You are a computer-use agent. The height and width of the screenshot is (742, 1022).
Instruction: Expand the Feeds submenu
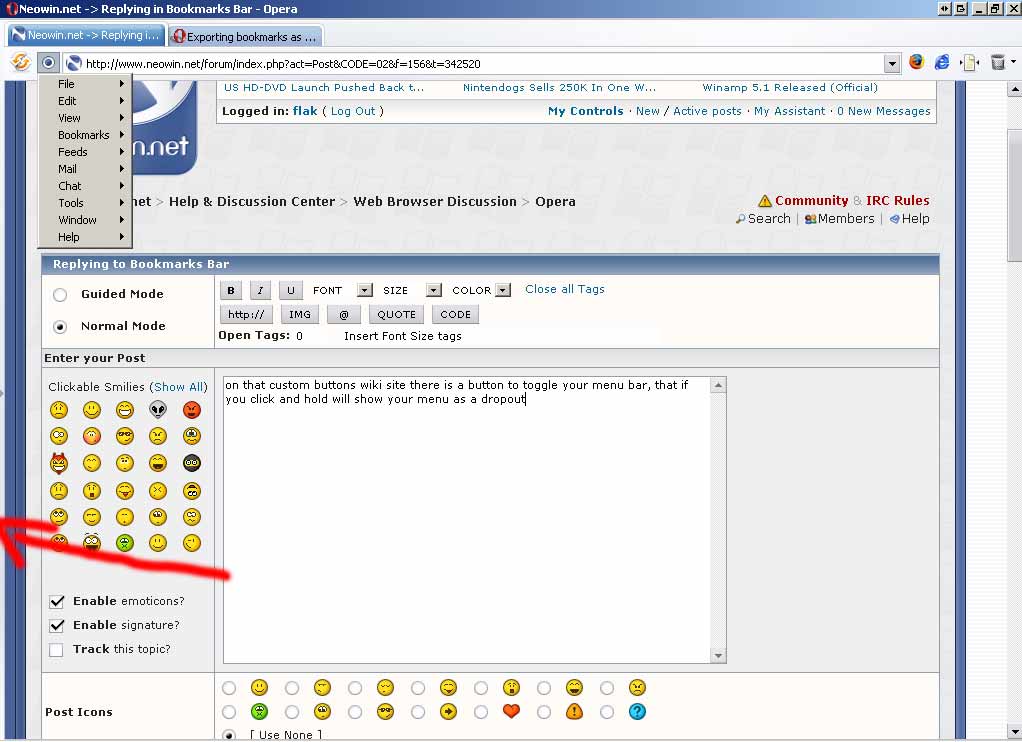(x=85, y=151)
